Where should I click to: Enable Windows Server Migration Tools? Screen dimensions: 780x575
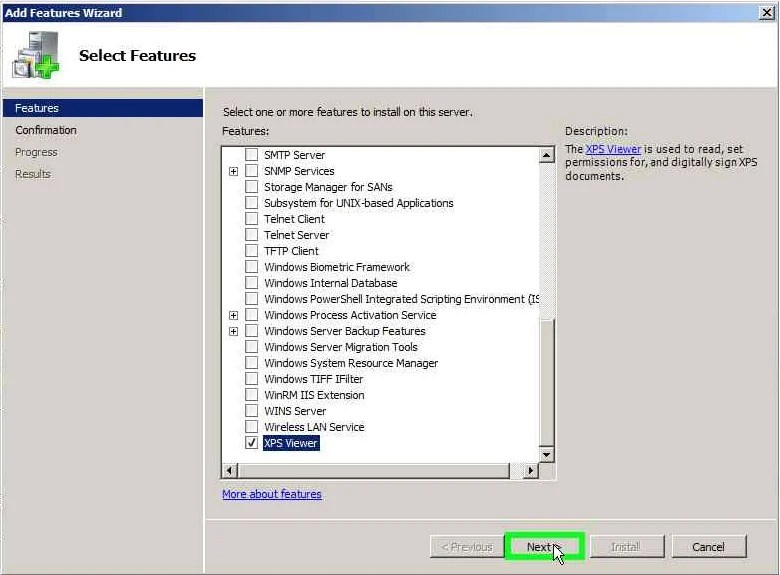pyautogui.click(x=252, y=347)
